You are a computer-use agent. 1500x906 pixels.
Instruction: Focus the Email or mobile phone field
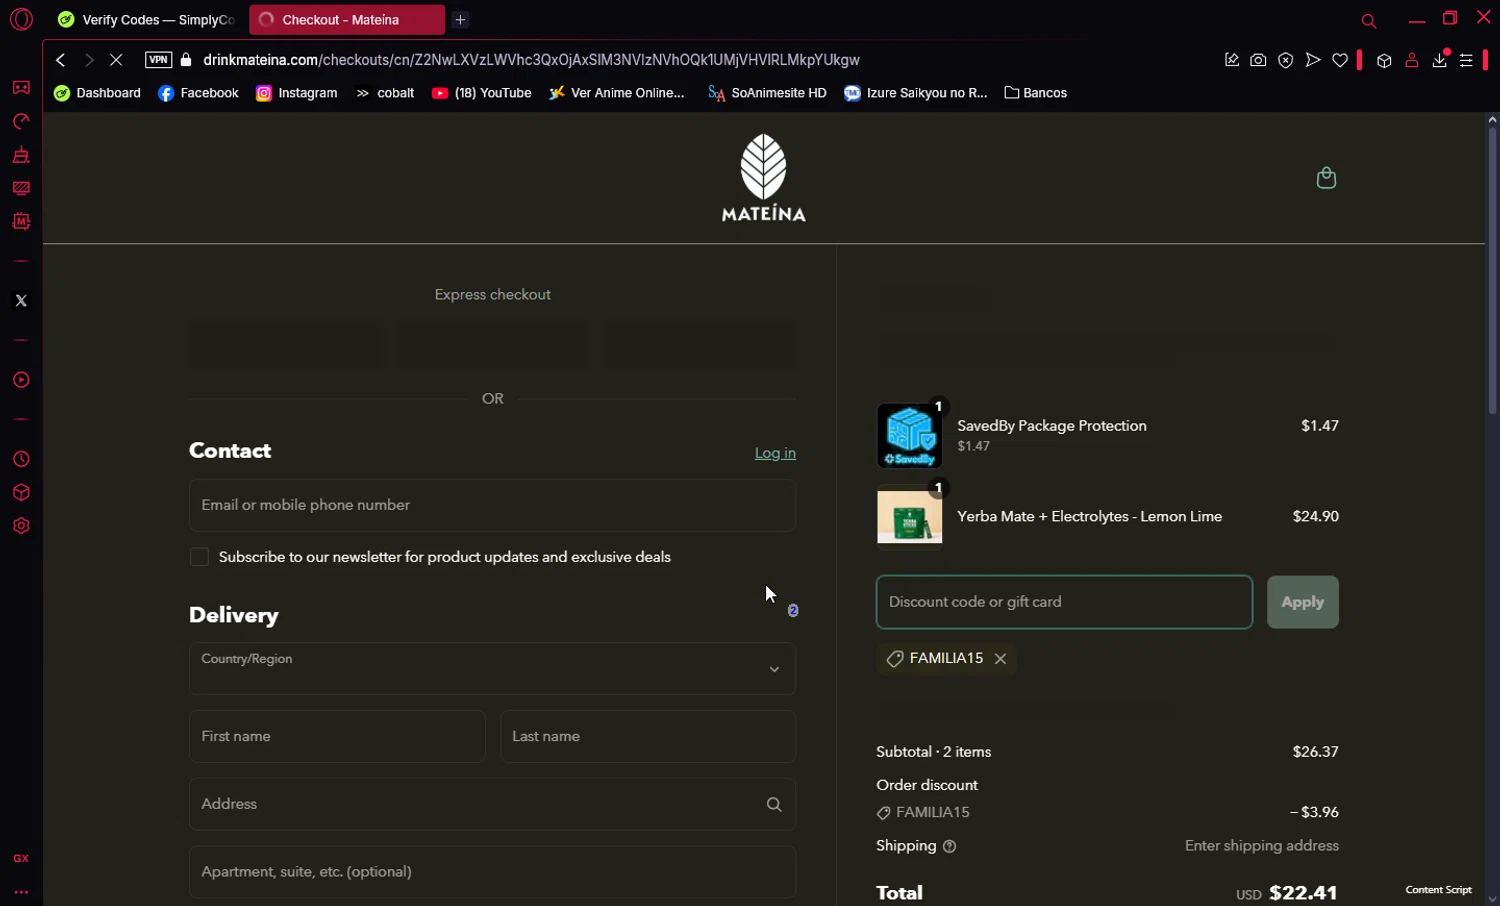pos(492,505)
